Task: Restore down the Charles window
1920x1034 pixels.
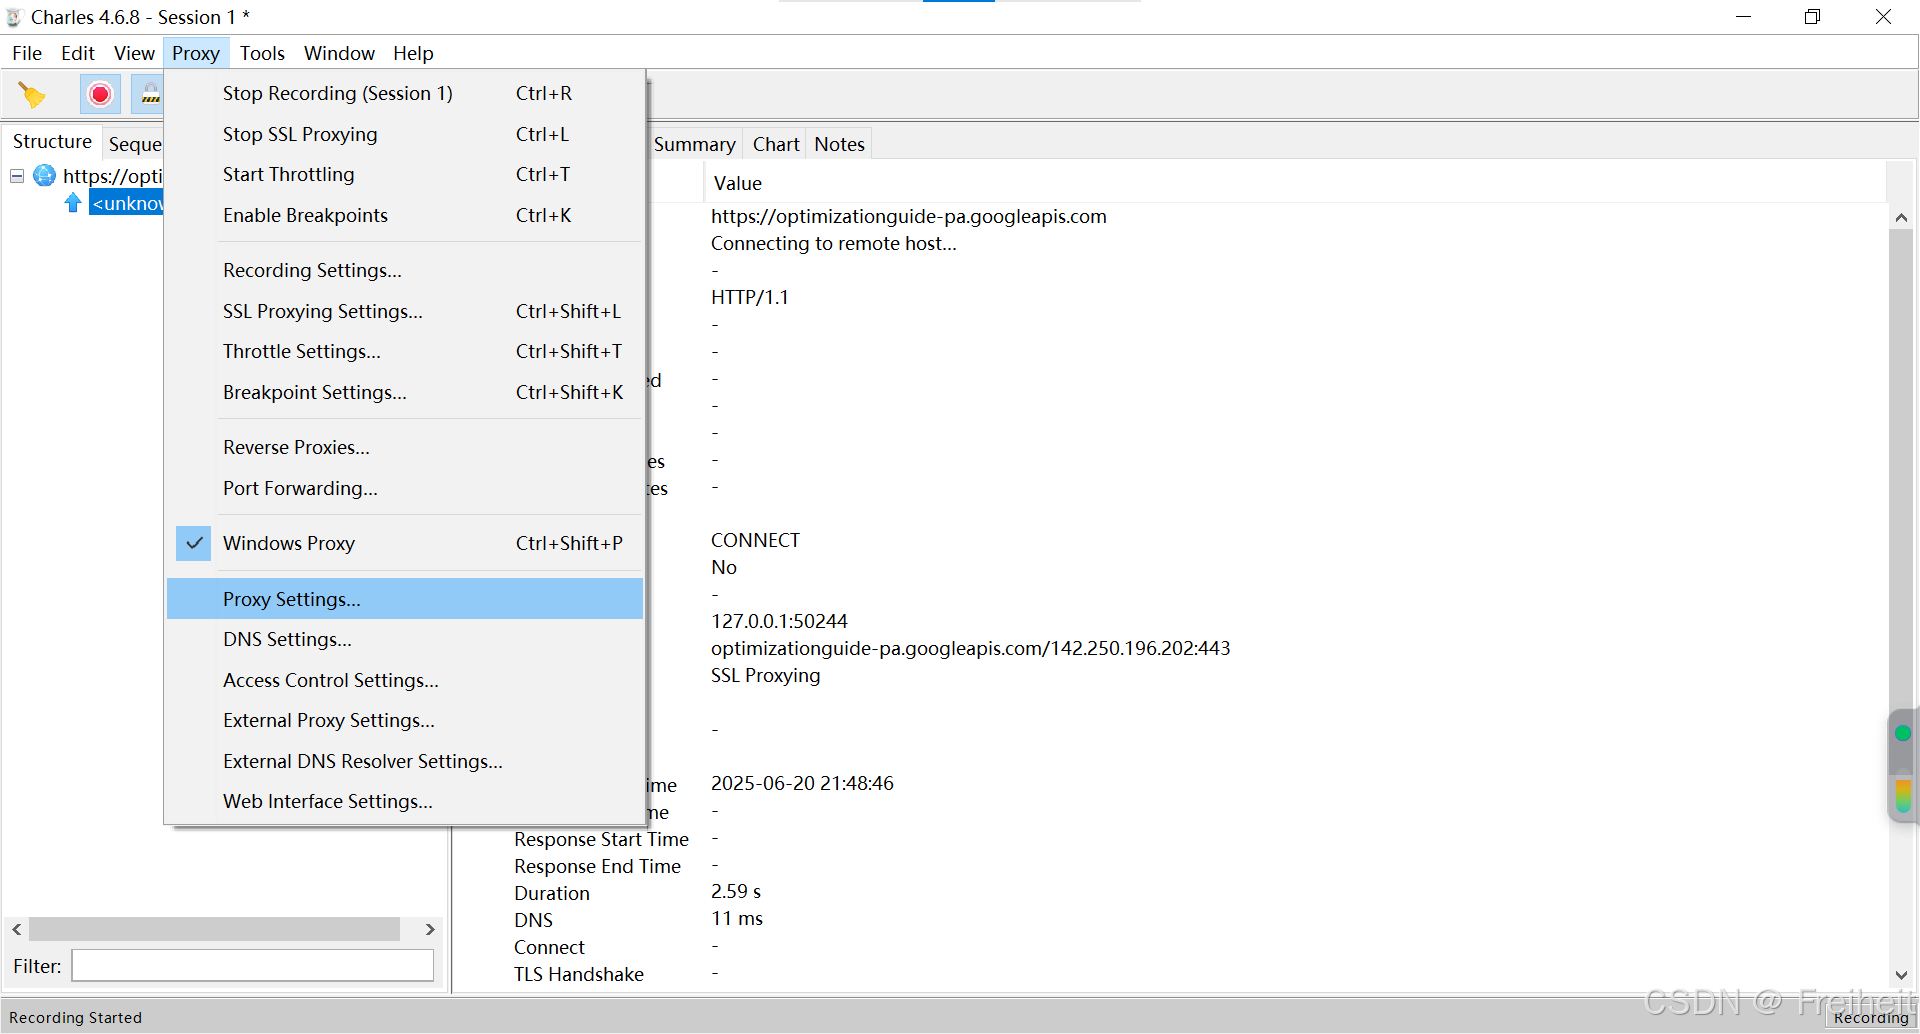Action: 1812,17
